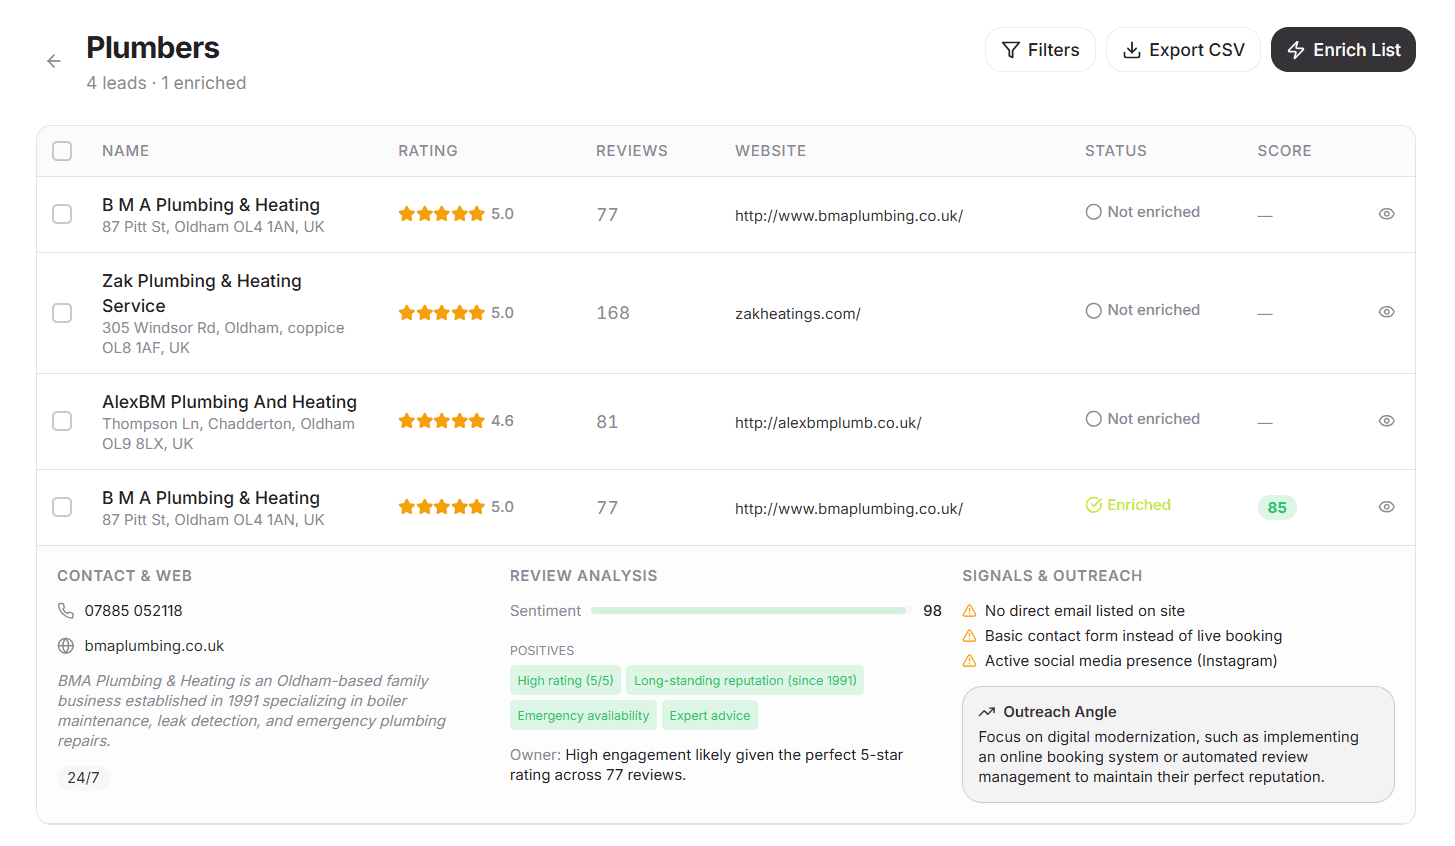Click the green Enriched status icon

[x=1094, y=505]
